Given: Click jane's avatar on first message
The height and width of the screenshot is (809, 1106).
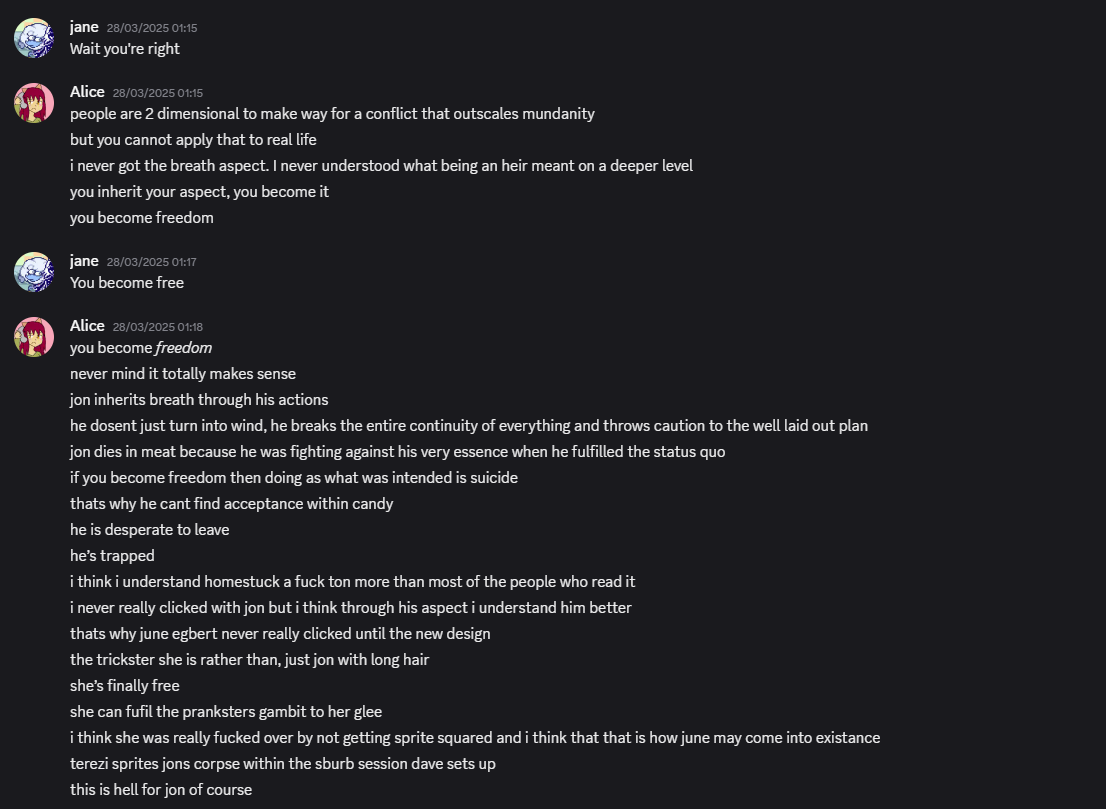Looking at the screenshot, I should click(34, 38).
